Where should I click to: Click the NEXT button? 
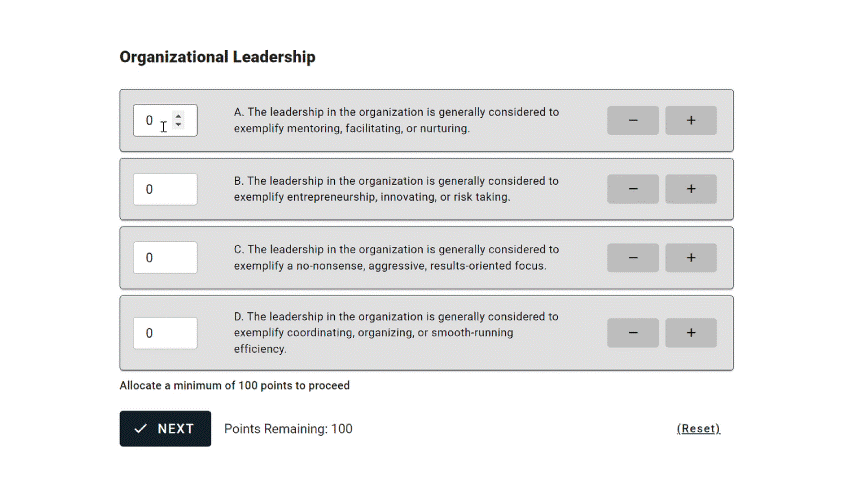pyautogui.click(x=165, y=429)
